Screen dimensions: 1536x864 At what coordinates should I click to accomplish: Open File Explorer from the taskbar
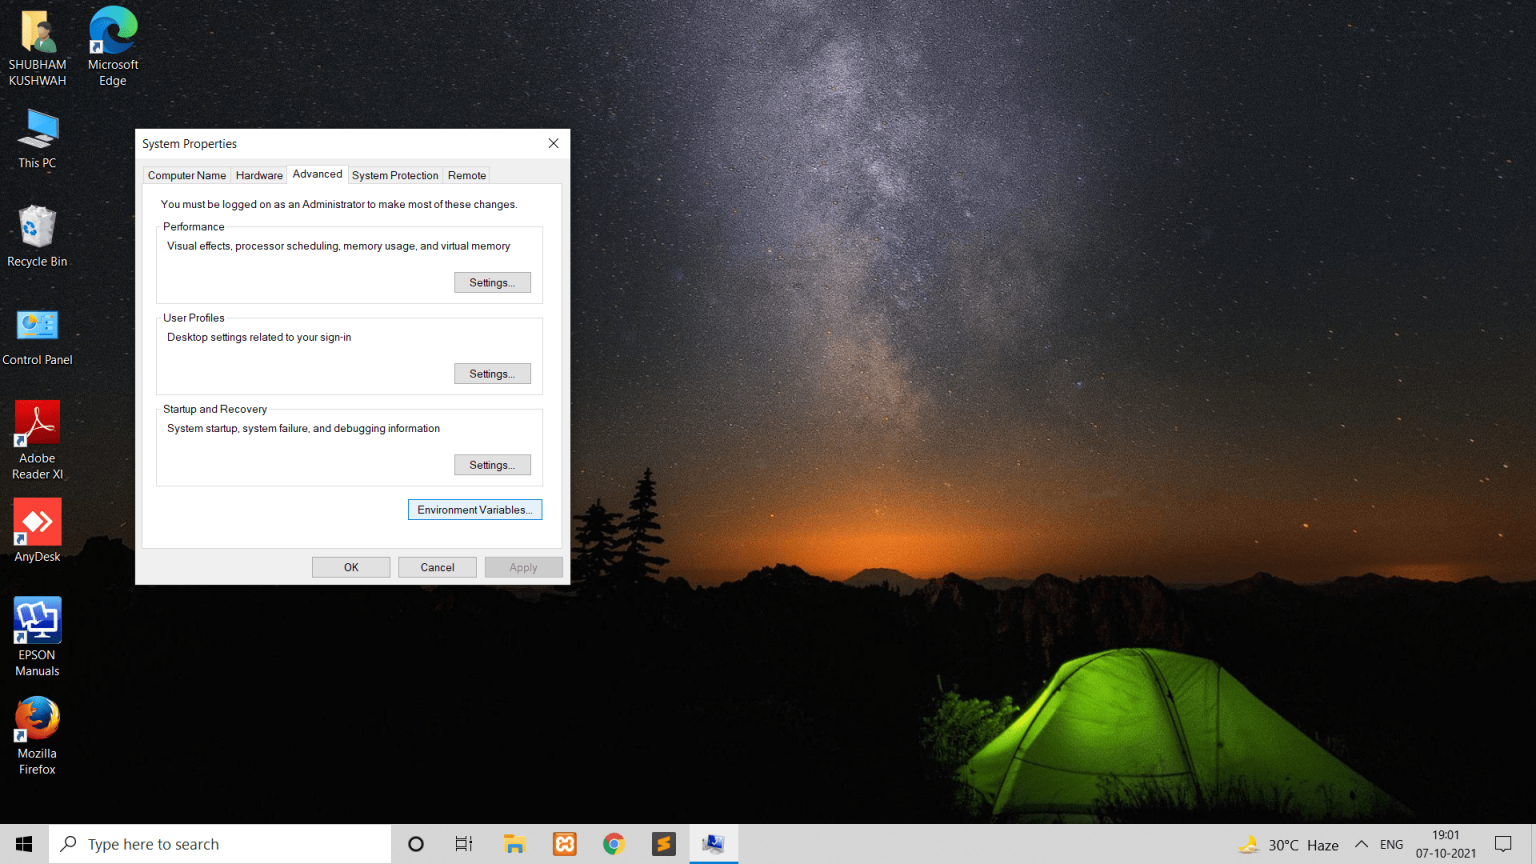tap(515, 844)
